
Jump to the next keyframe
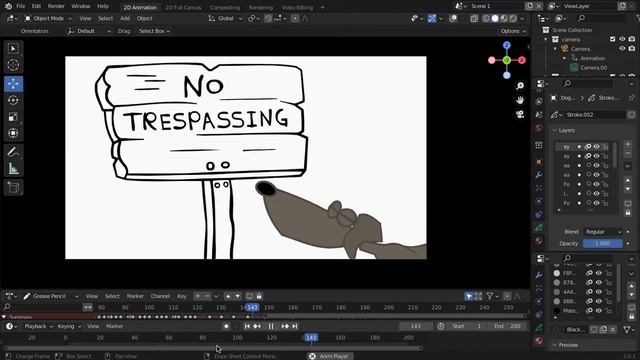pyautogui.click(x=284, y=326)
